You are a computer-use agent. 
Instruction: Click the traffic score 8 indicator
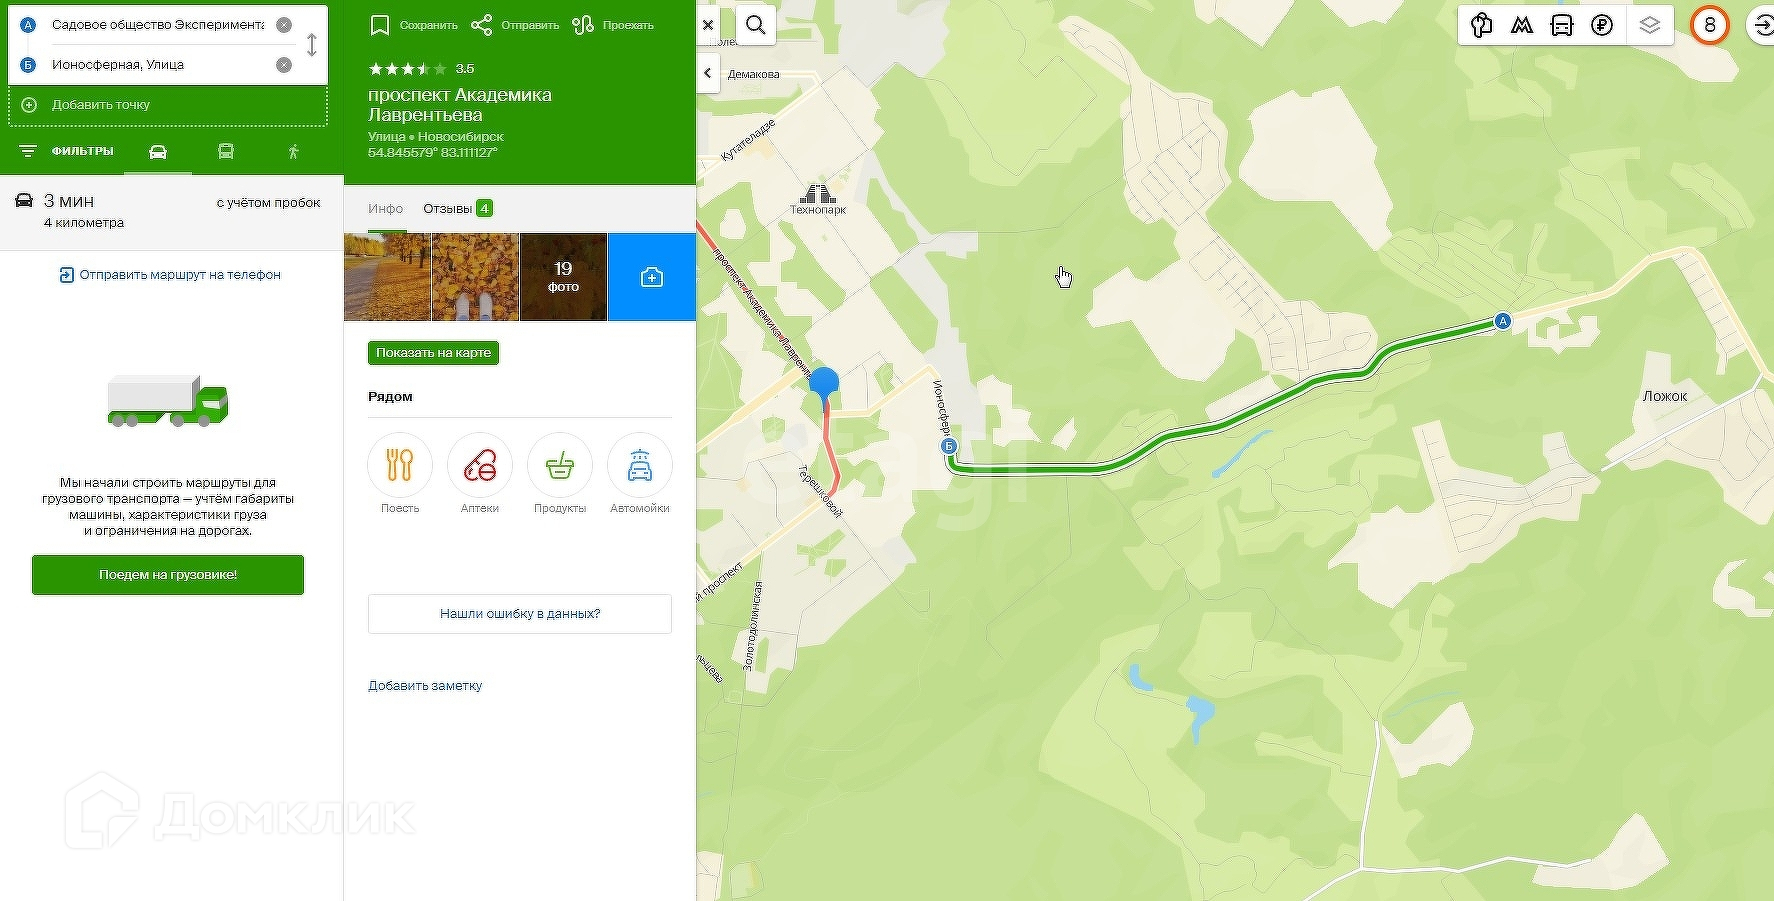tap(1710, 25)
